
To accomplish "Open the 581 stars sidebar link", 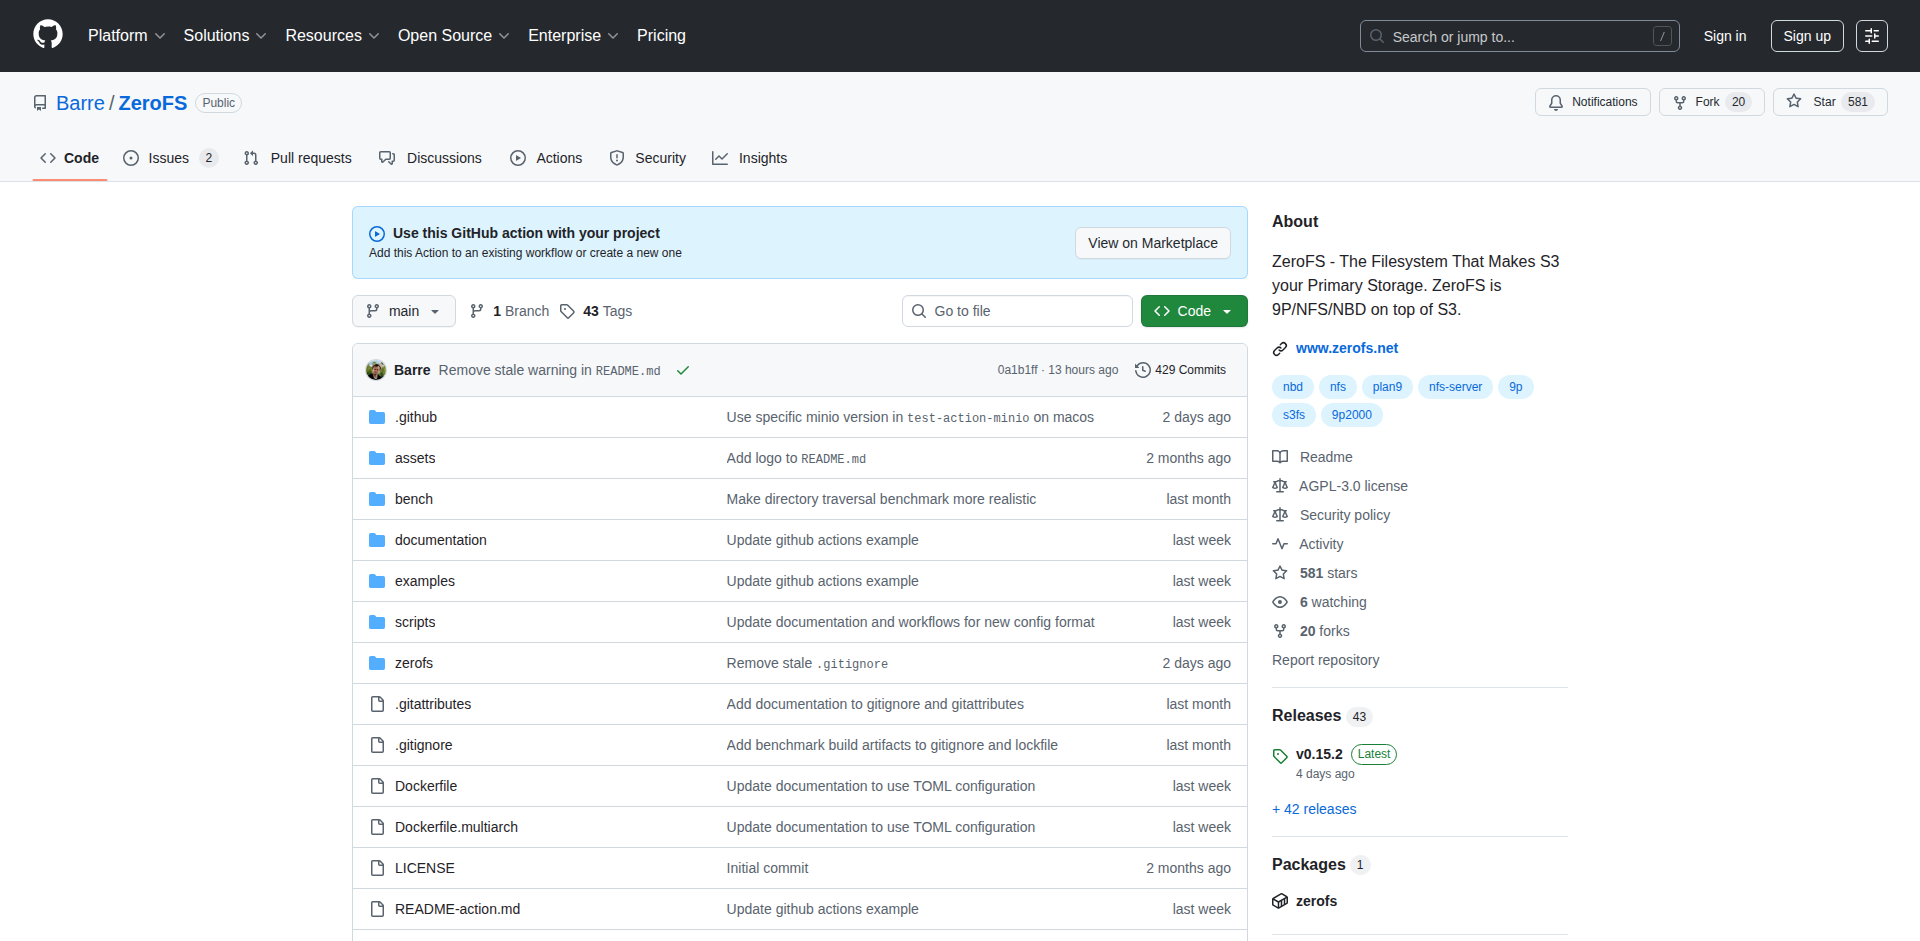I will [x=1315, y=573].
